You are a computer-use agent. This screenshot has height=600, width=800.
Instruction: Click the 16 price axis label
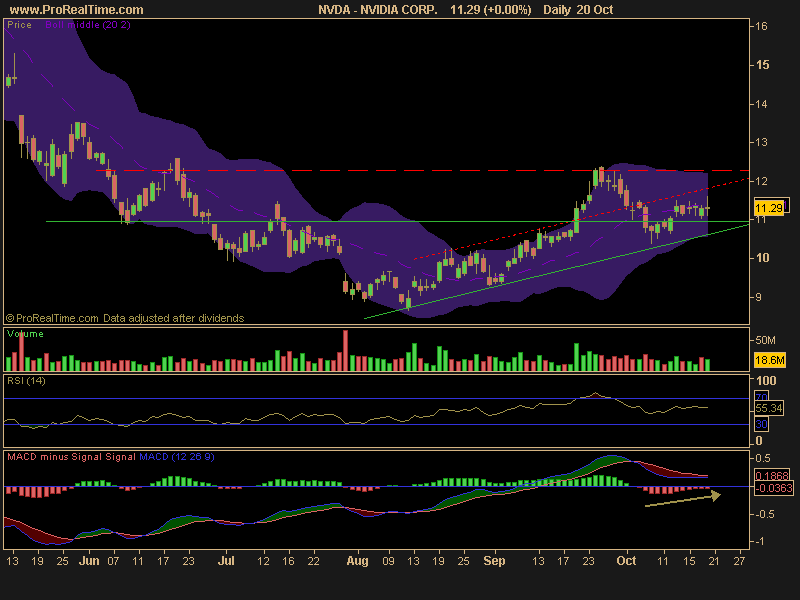pos(761,27)
